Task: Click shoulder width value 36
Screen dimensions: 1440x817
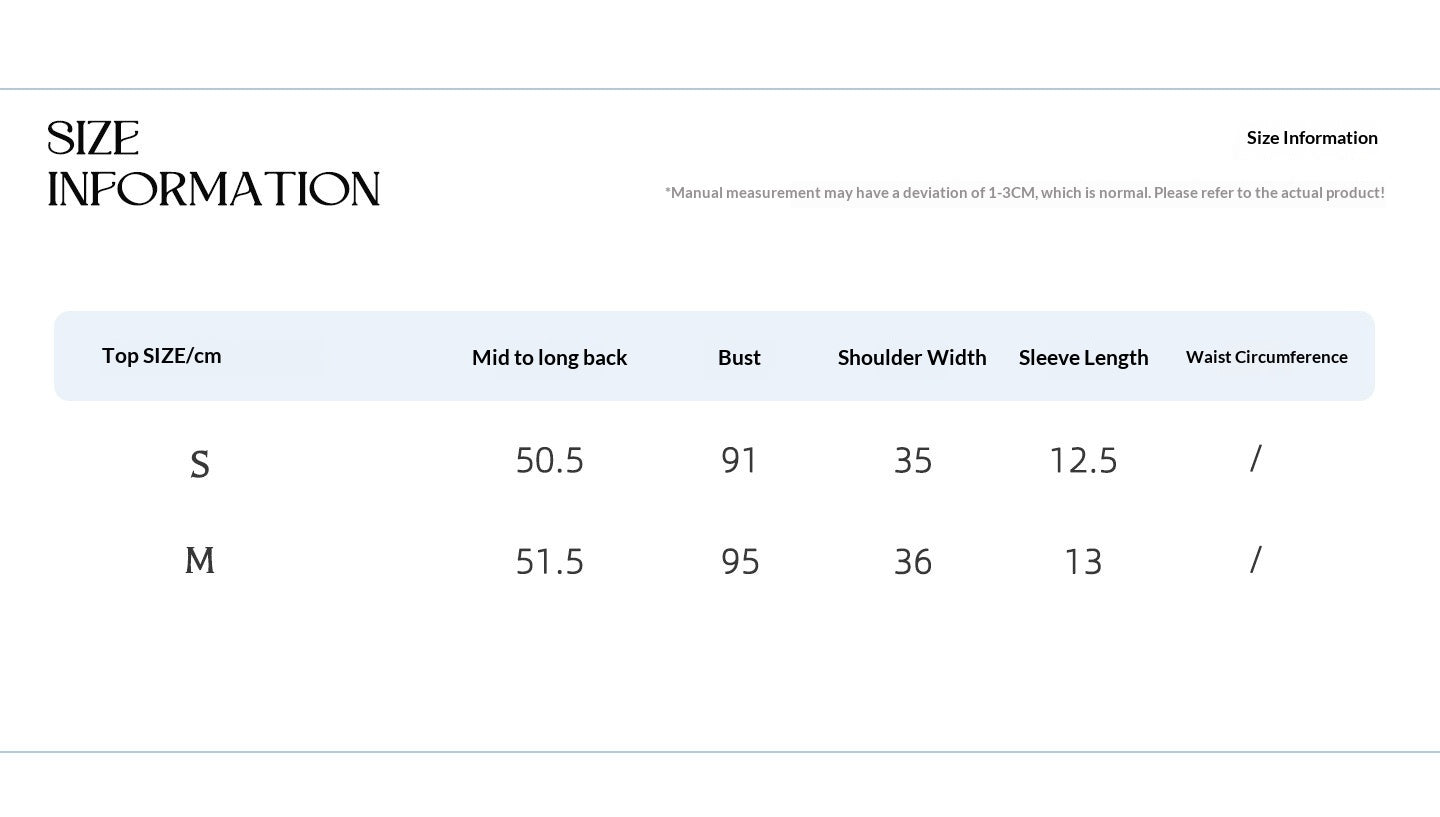Action: tap(913, 561)
